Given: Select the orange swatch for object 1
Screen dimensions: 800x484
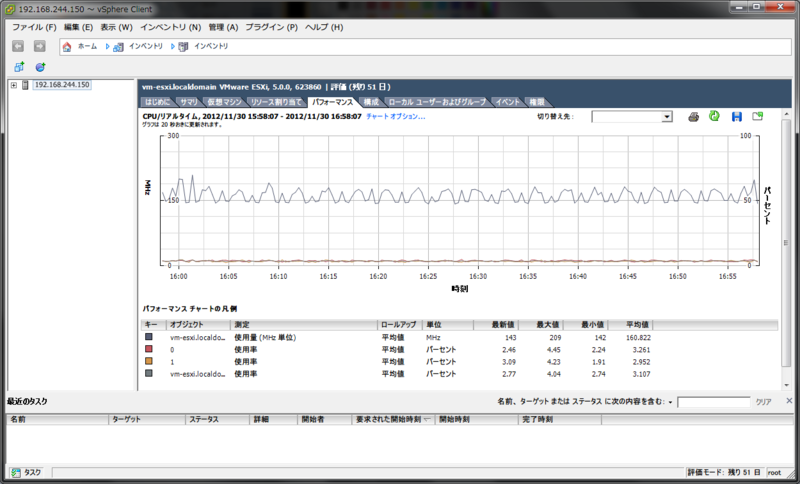Looking at the screenshot, I should click(x=148, y=361).
